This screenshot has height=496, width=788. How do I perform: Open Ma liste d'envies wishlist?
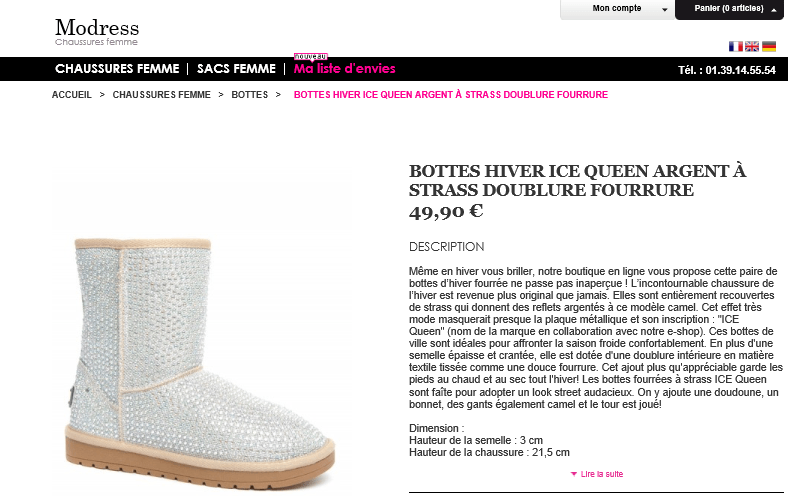pos(345,69)
